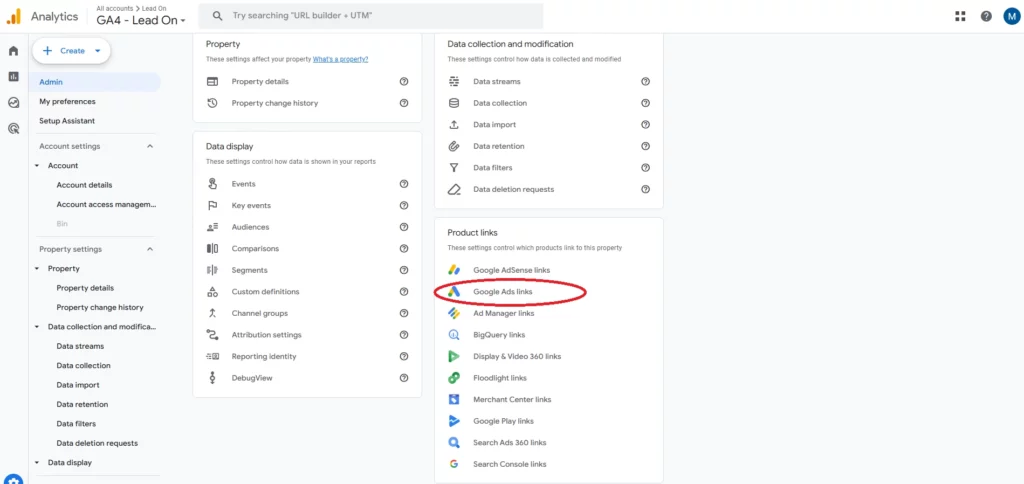Click the Floodlight links icon

(x=454, y=378)
